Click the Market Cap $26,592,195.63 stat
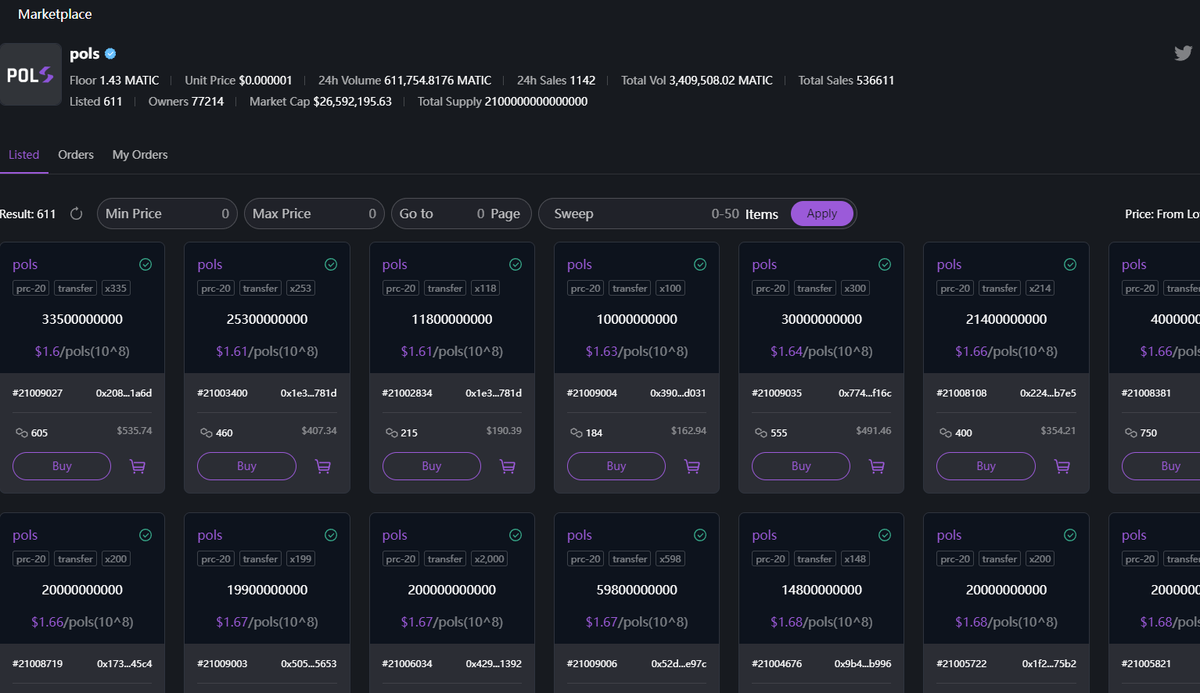The width and height of the screenshot is (1200, 693). [x=320, y=101]
